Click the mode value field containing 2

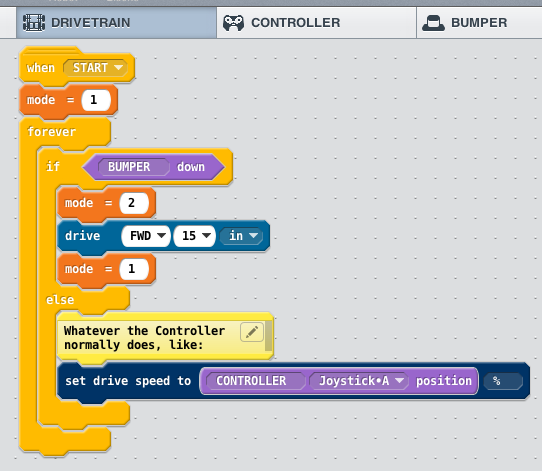[134, 203]
